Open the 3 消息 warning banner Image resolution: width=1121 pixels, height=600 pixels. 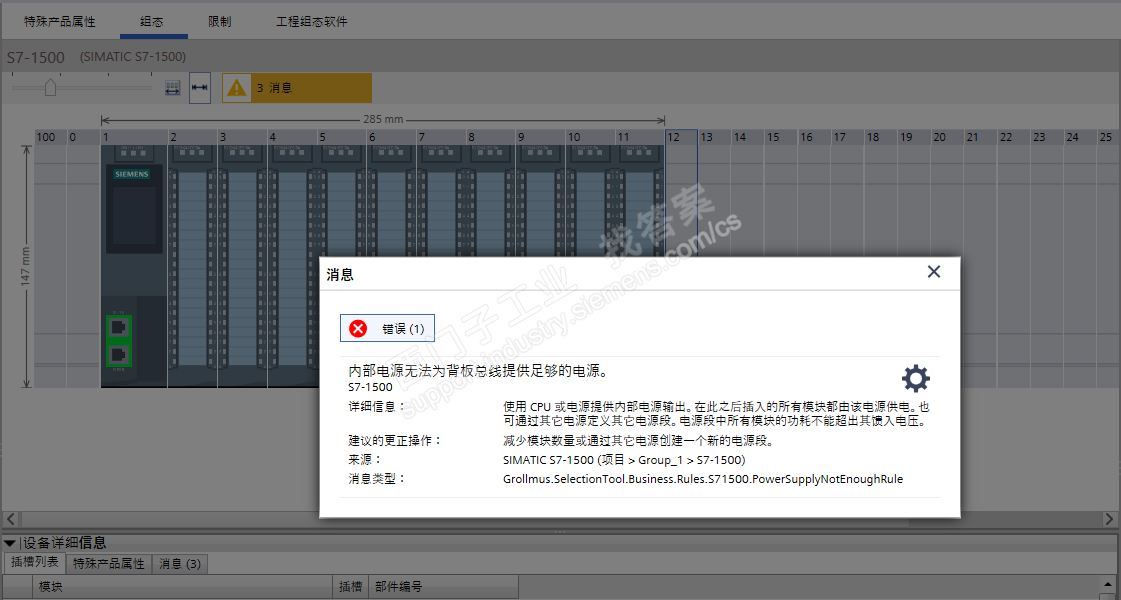pyautogui.click(x=297, y=88)
